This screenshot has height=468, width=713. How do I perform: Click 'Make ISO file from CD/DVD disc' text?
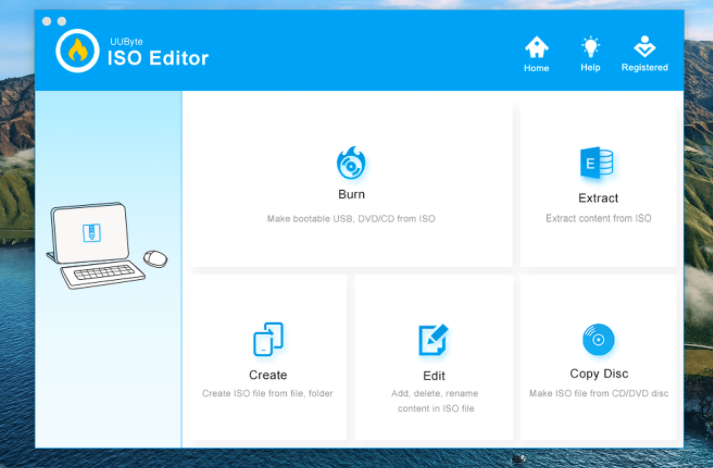pos(599,393)
